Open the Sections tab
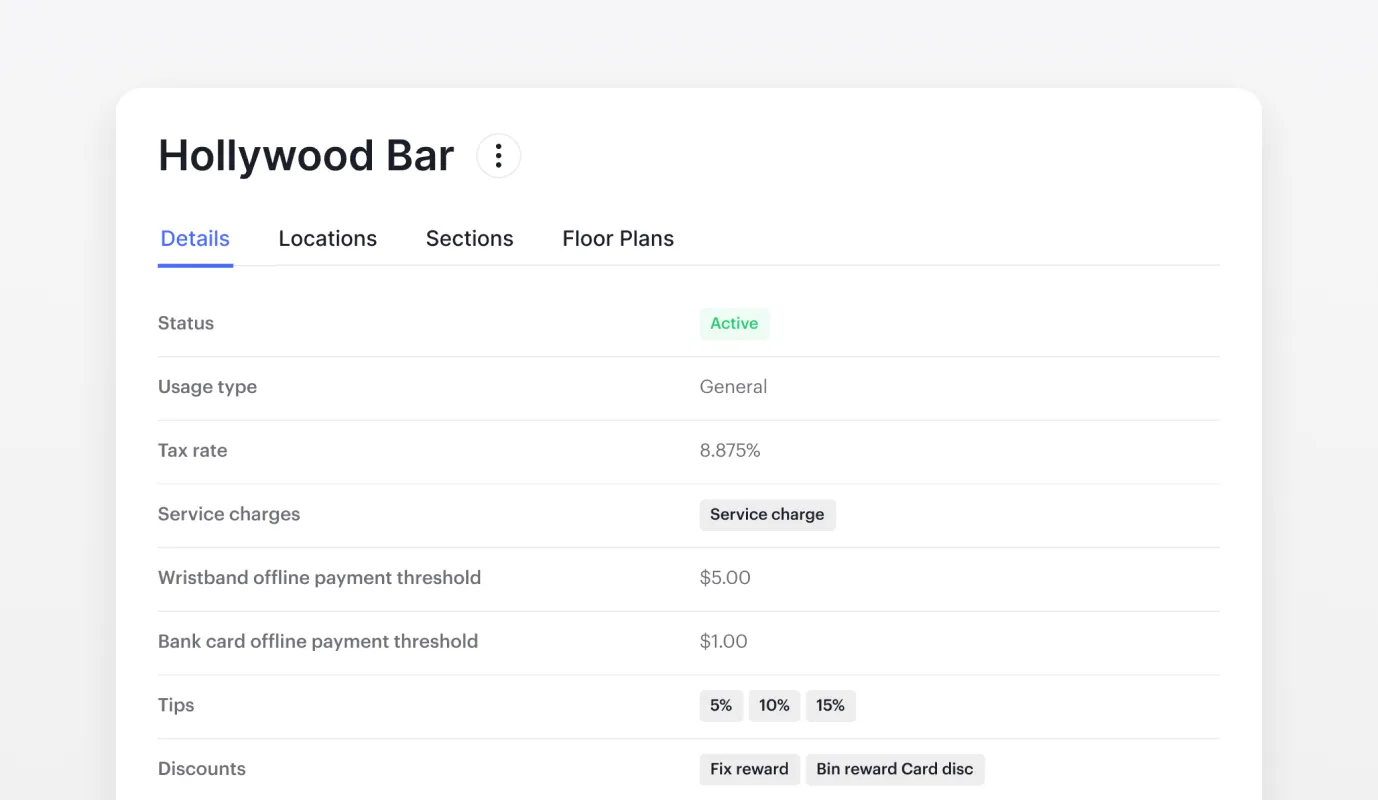 [470, 239]
